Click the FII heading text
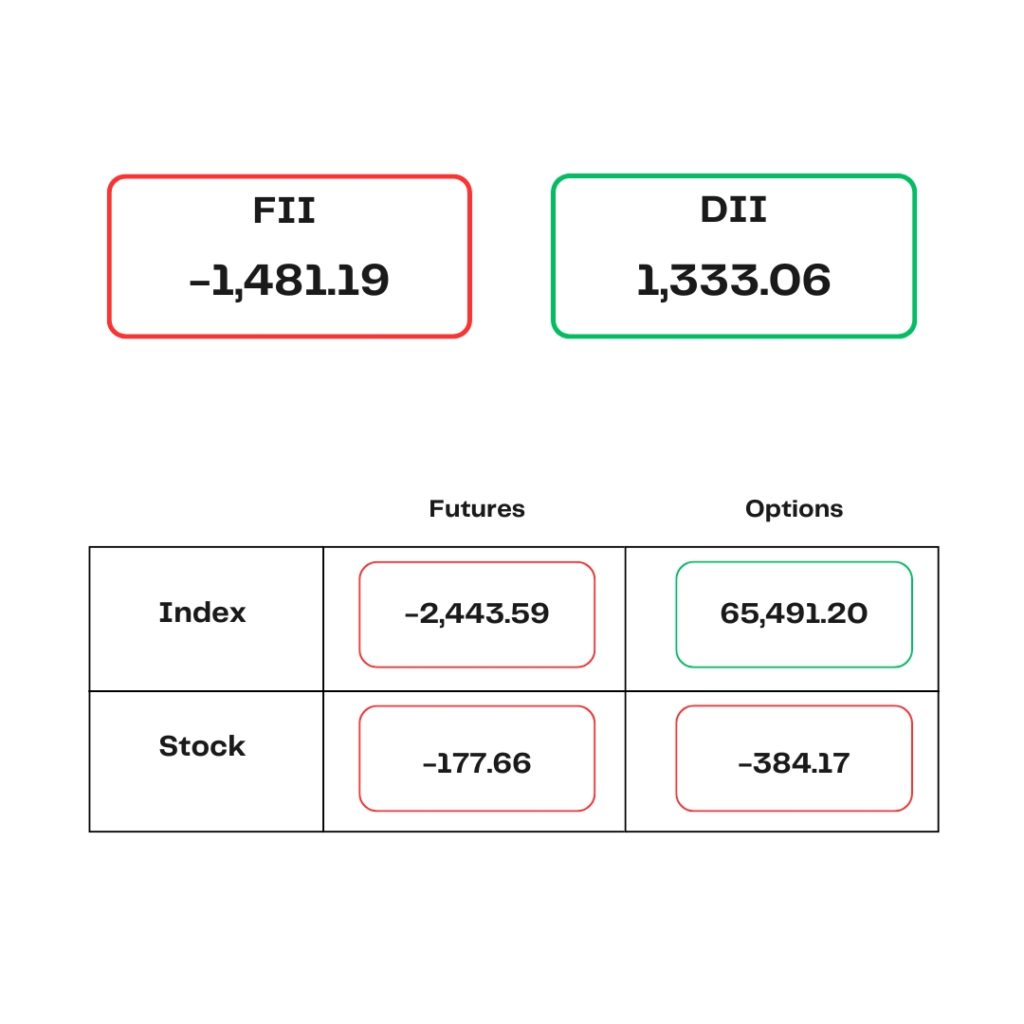The width and height of the screenshot is (1024, 1024). 284,210
